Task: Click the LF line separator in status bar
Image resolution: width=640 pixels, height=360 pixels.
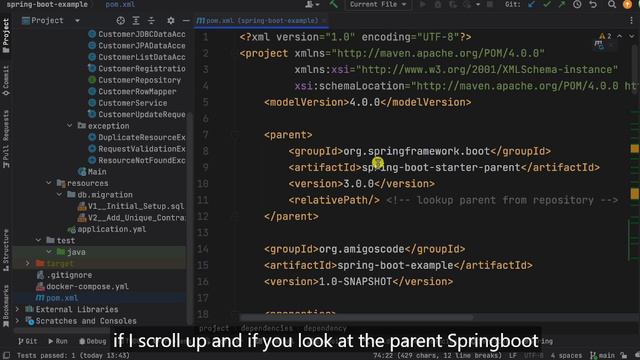Action: pos(513,356)
